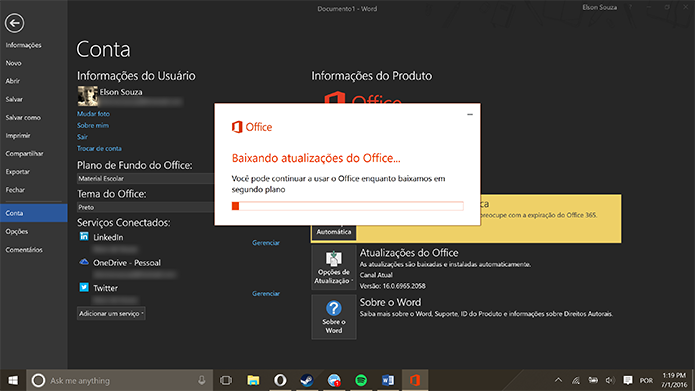The image size is (695, 391).
Task: Click the LinkedIn service icon
Action: [x=84, y=236]
